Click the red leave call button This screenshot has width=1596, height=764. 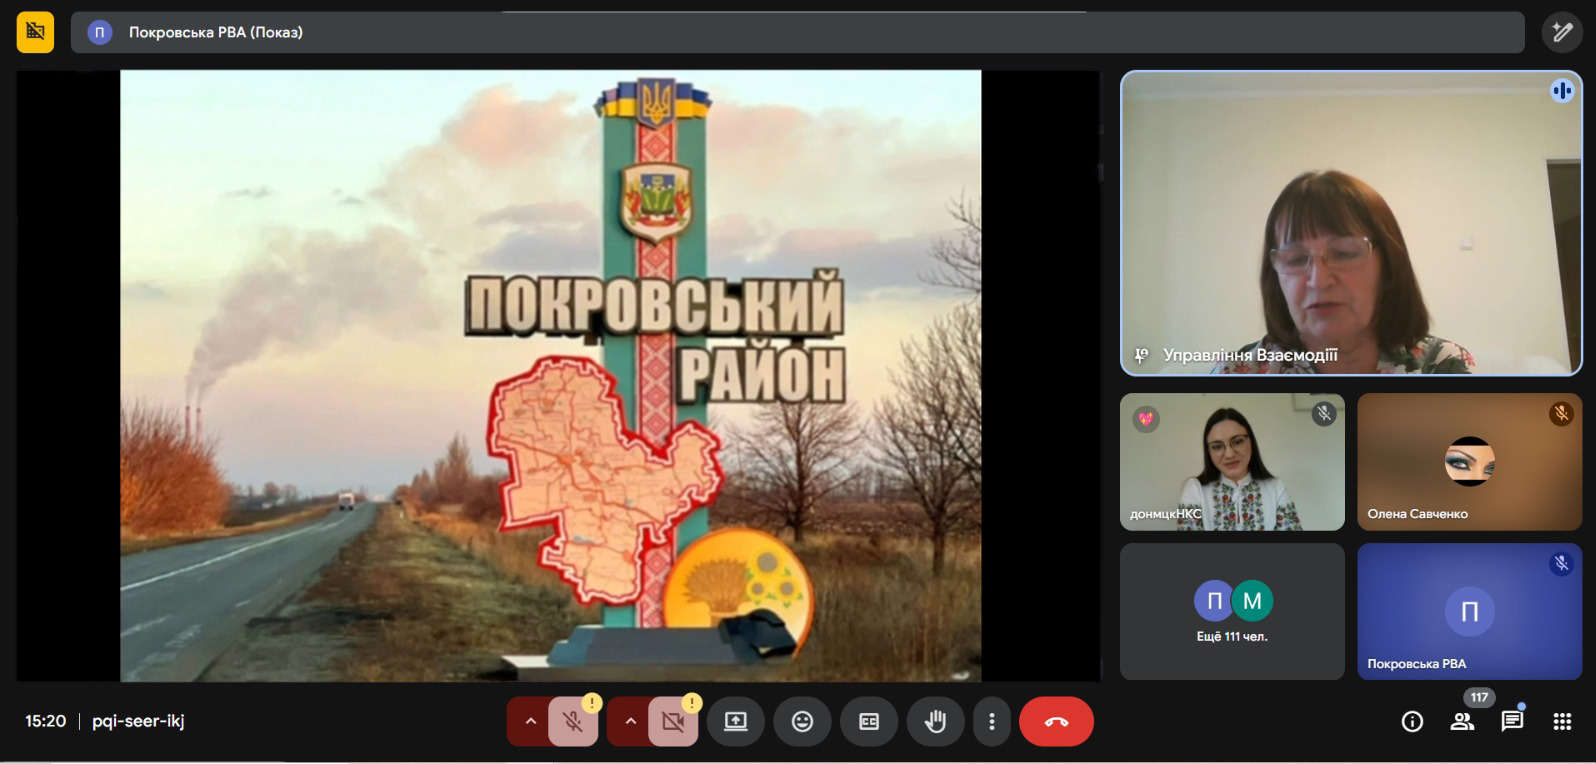pyautogui.click(x=1056, y=722)
